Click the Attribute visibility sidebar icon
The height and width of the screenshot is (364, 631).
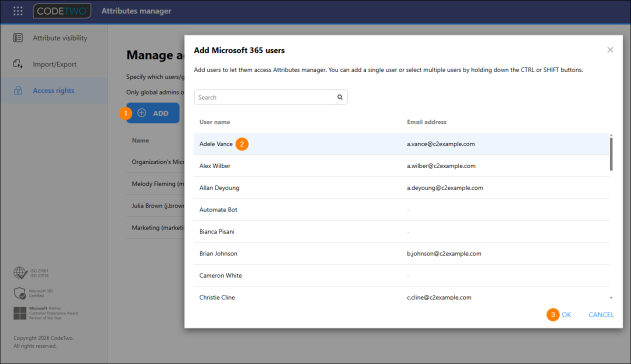click(x=18, y=38)
